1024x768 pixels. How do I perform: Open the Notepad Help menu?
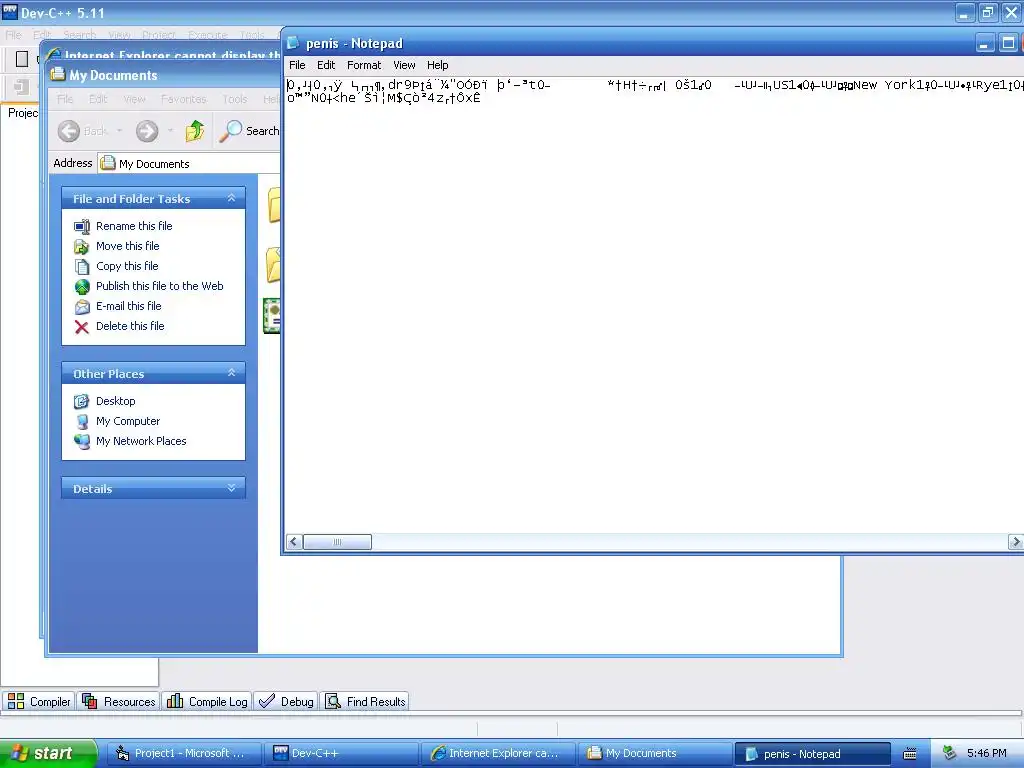(438, 65)
